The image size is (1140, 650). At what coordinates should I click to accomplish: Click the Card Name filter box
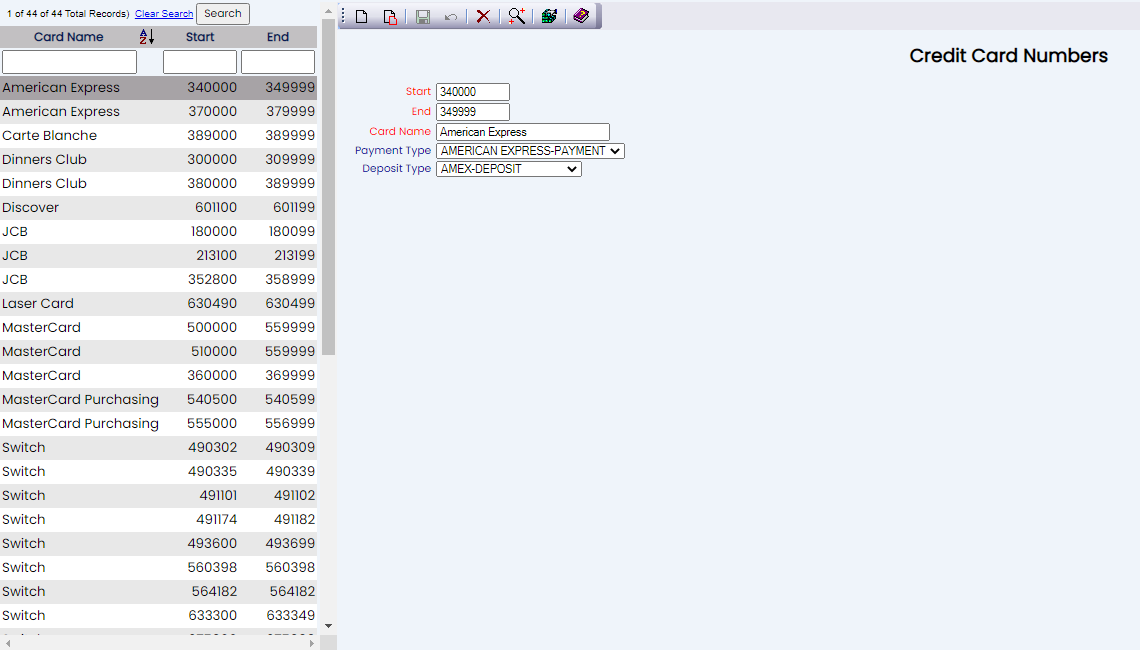coord(69,62)
